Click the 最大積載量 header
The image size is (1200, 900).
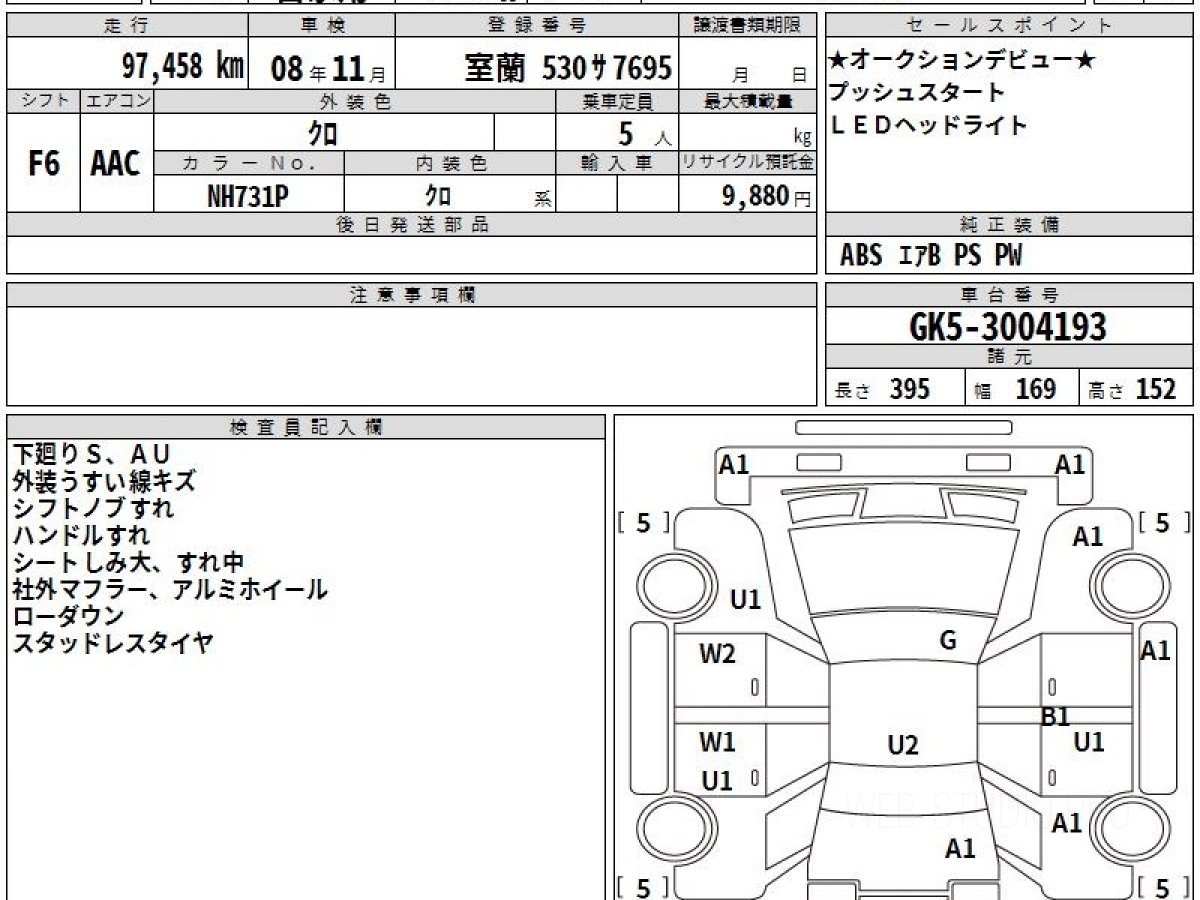[x=748, y=101]
